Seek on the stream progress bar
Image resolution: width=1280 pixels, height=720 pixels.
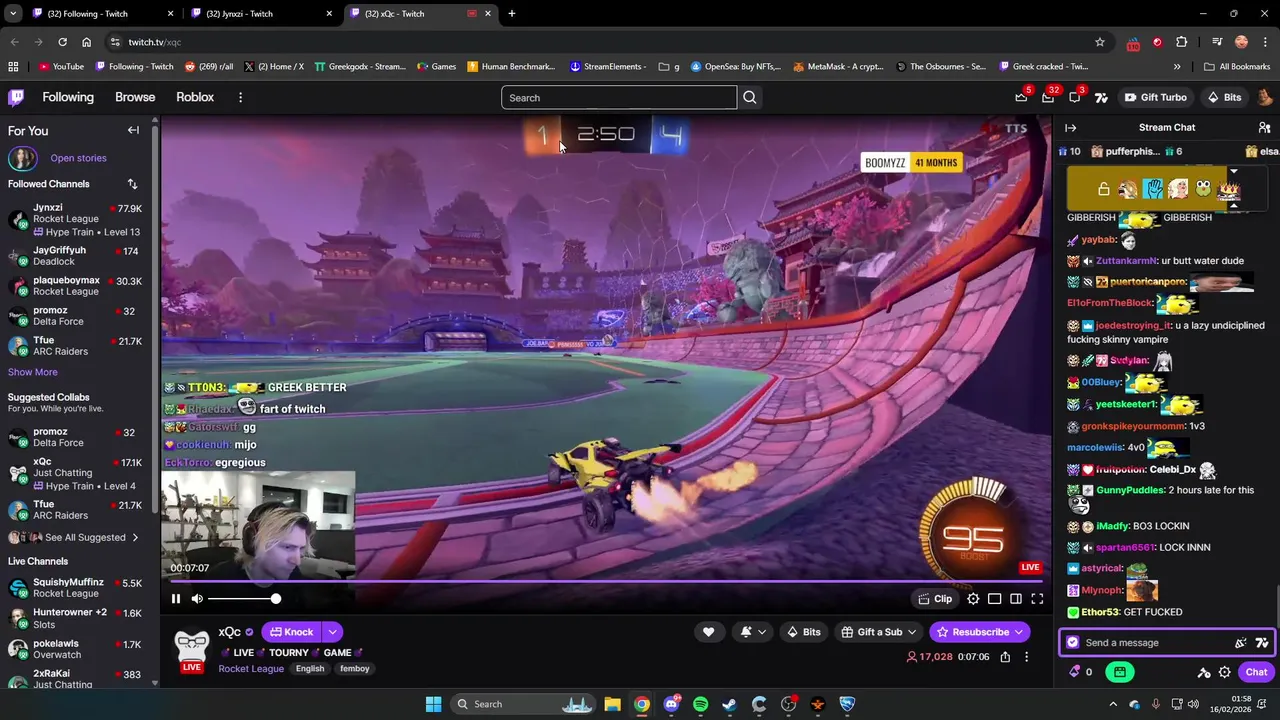(606, 581)
